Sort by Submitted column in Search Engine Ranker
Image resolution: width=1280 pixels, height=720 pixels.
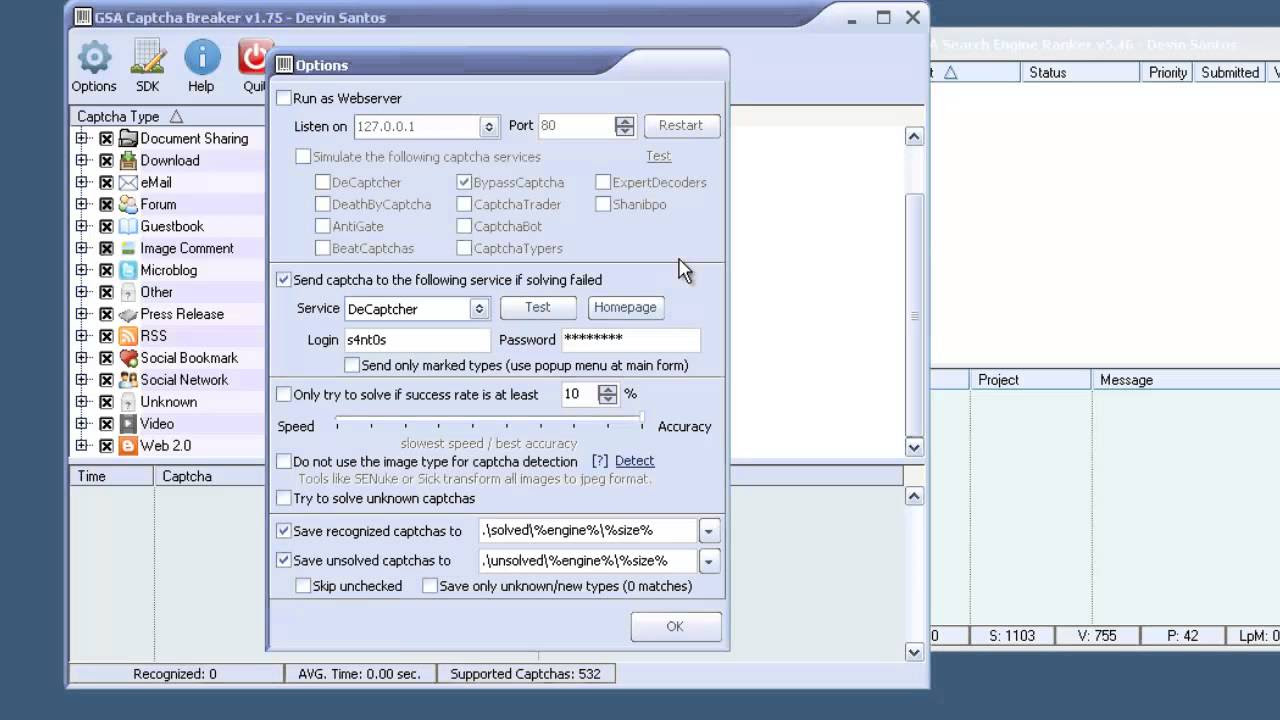[x=1230, y=72]
